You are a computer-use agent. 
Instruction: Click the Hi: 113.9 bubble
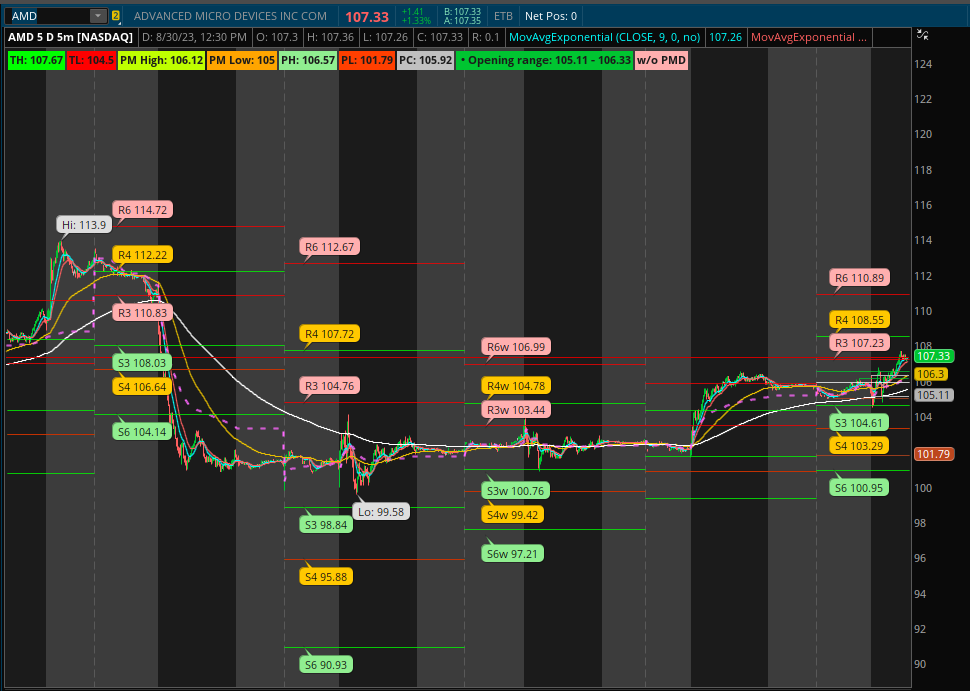(84, 225)
